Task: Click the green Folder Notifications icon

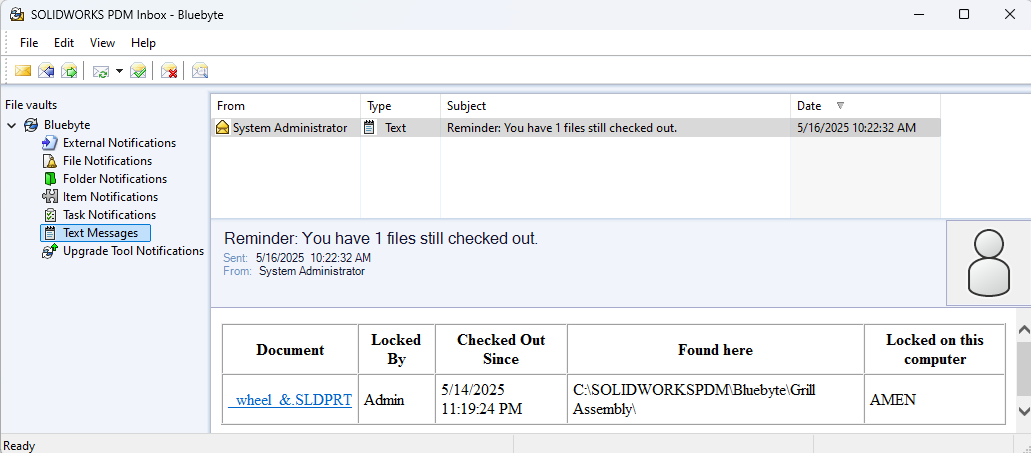Action: [50, 179]
